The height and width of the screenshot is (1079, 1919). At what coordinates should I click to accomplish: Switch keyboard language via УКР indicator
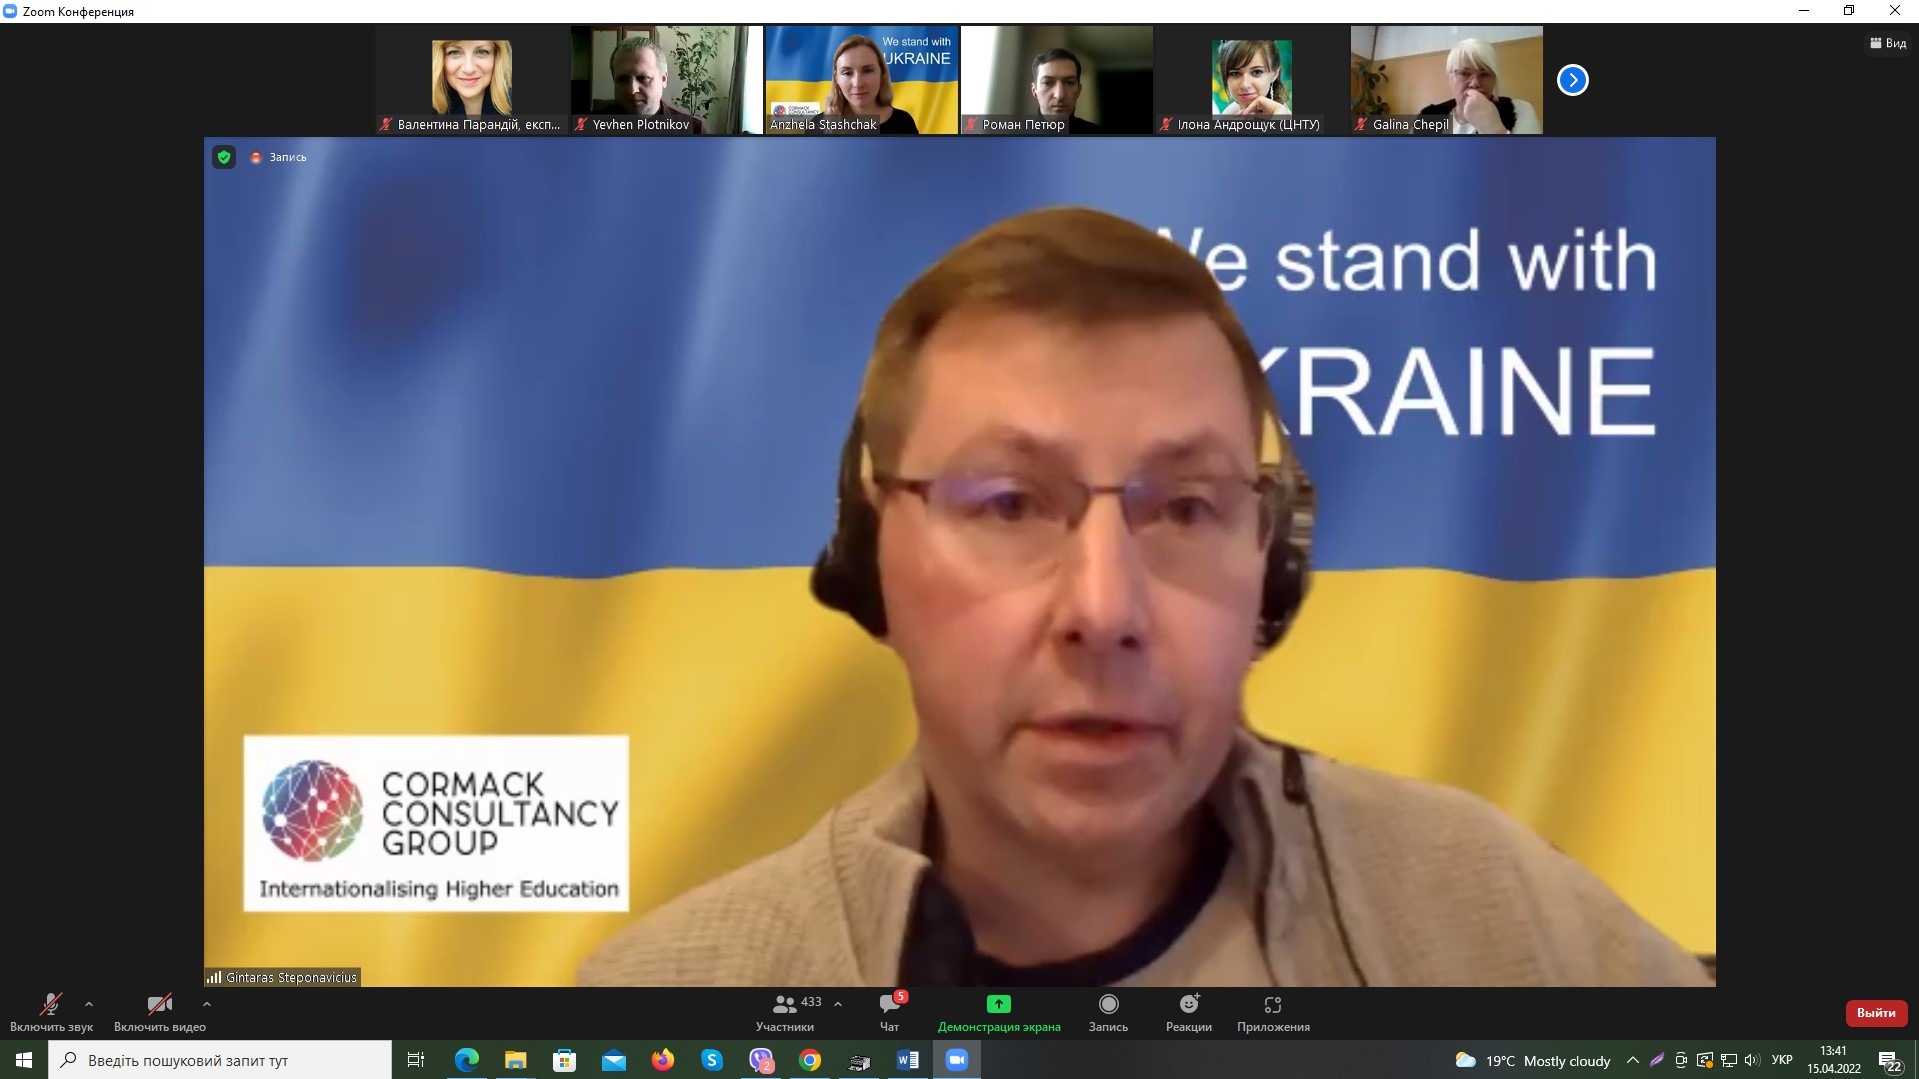tap(1782, 1060)
